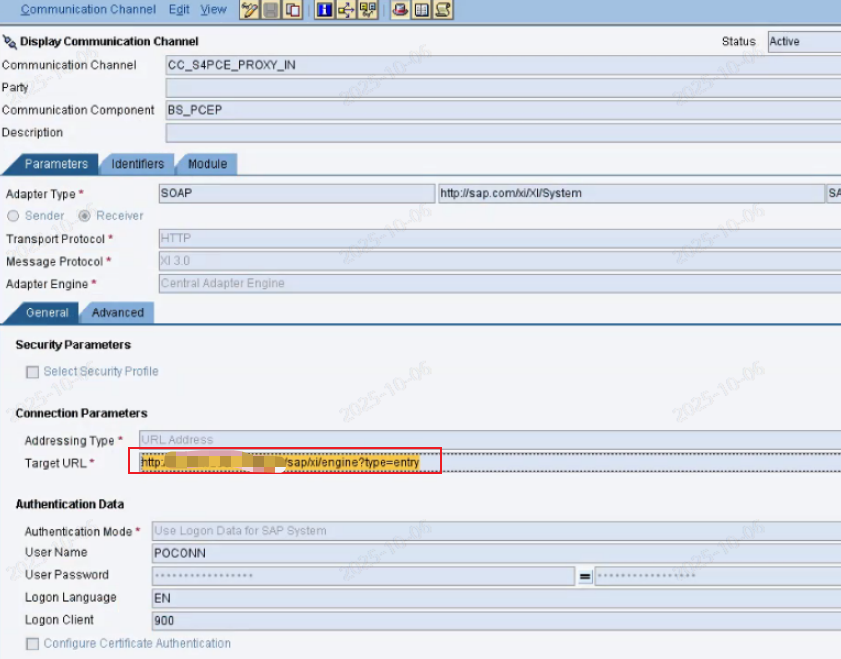Open the Message Protocol dropdown showing XI 3.0
Viewport: 841px width, 659px height.
point(500,261)
